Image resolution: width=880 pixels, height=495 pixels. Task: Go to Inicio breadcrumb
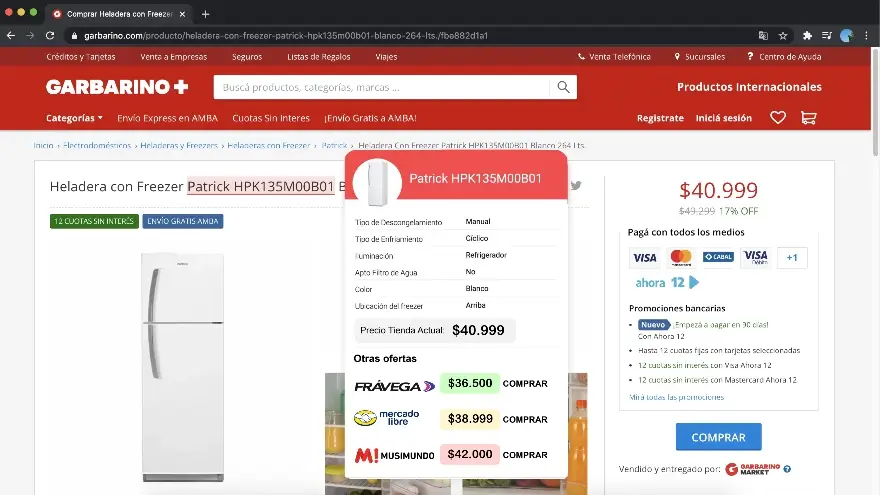click(43, 145)
